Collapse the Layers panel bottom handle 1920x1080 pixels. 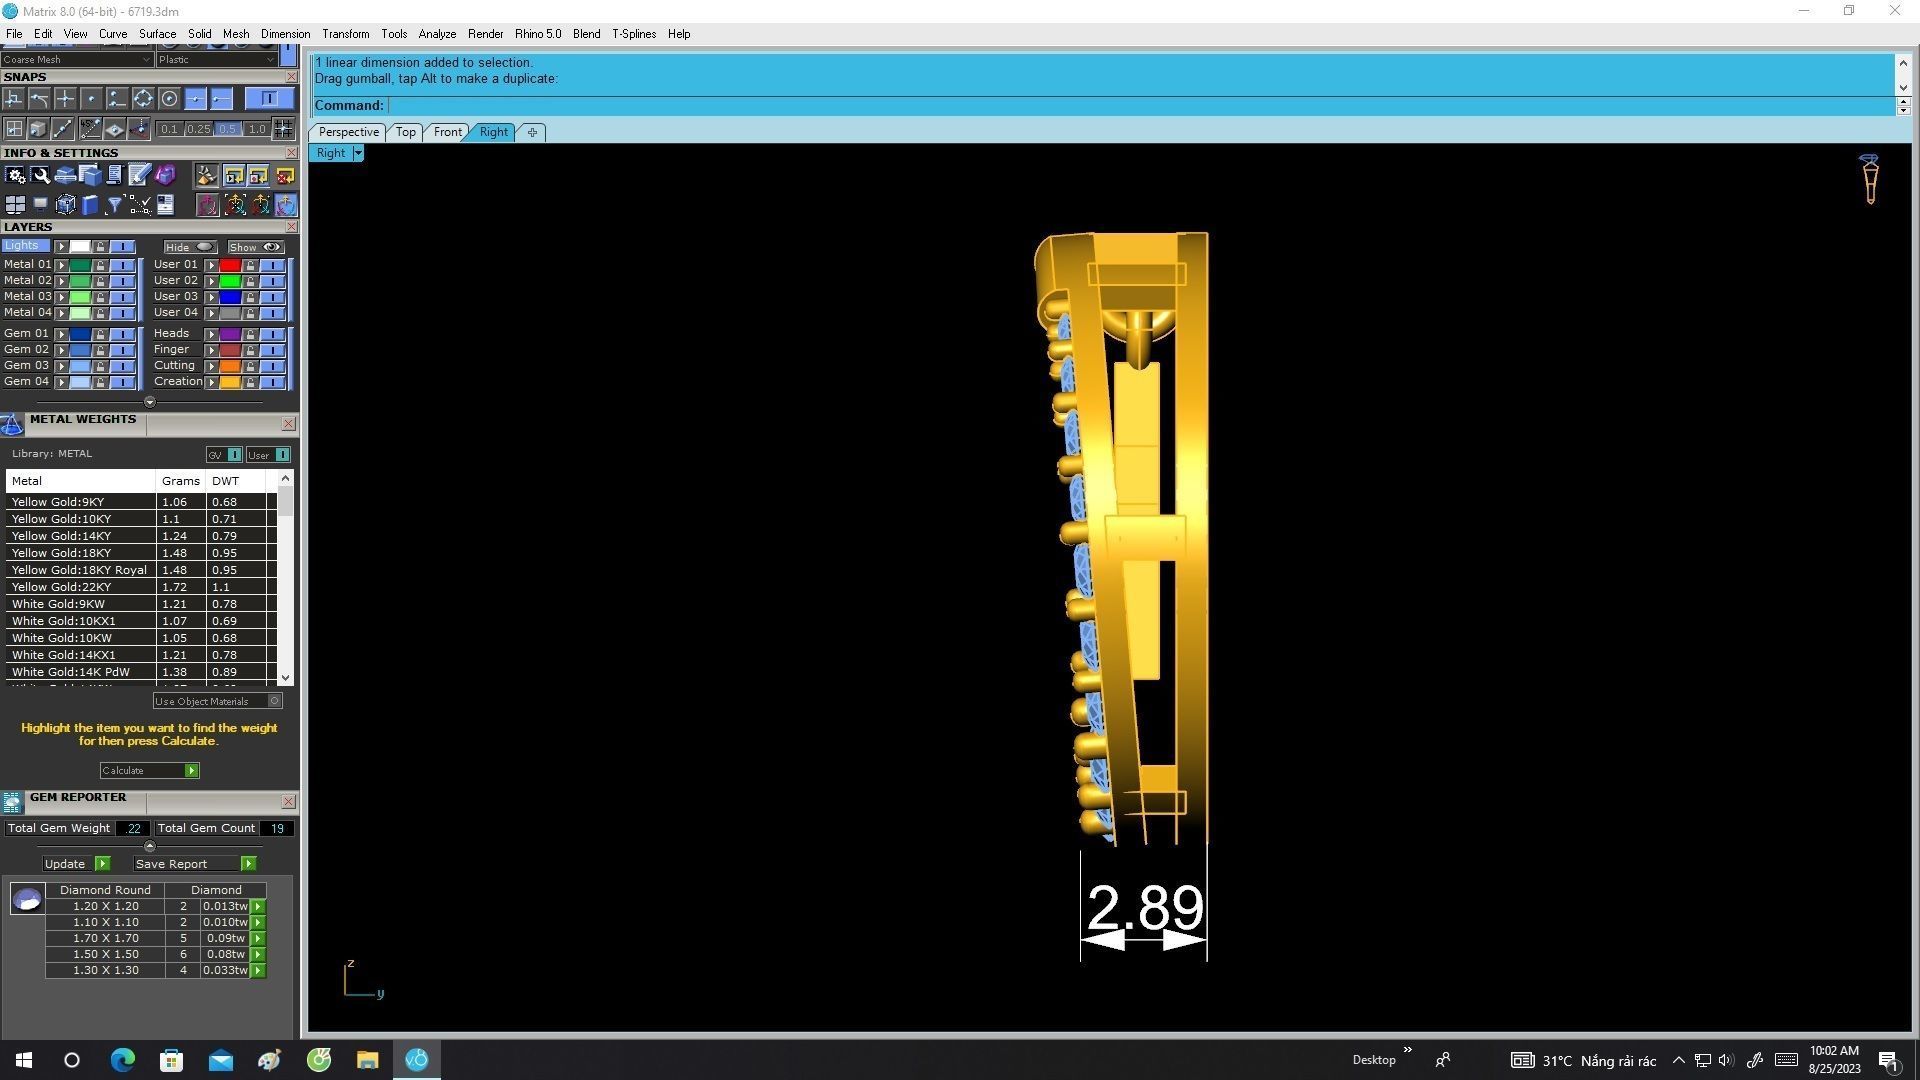pyautogui.click(x=150, y=402)
